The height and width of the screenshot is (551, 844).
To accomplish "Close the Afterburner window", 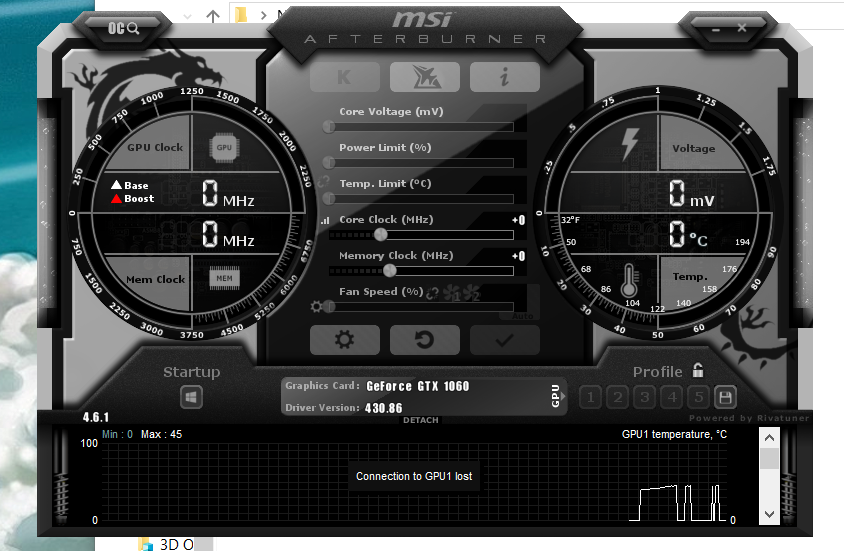I will pyautogui.click(x=742, y=27).
